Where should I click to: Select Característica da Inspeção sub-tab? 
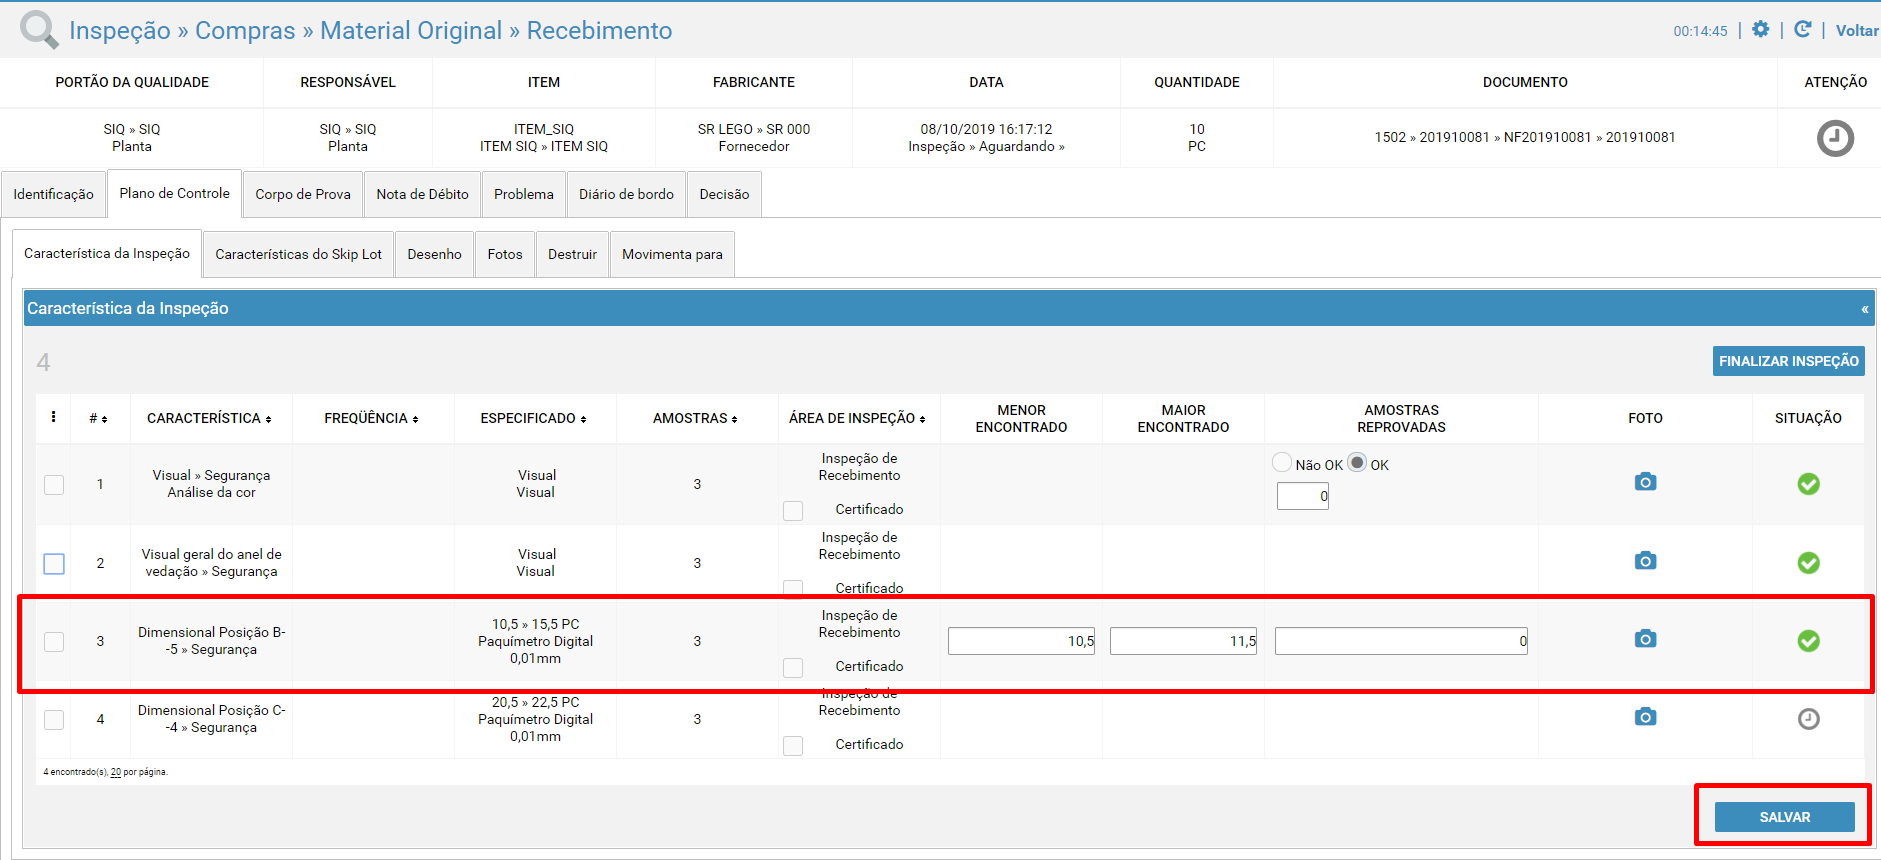click(107, 253)
